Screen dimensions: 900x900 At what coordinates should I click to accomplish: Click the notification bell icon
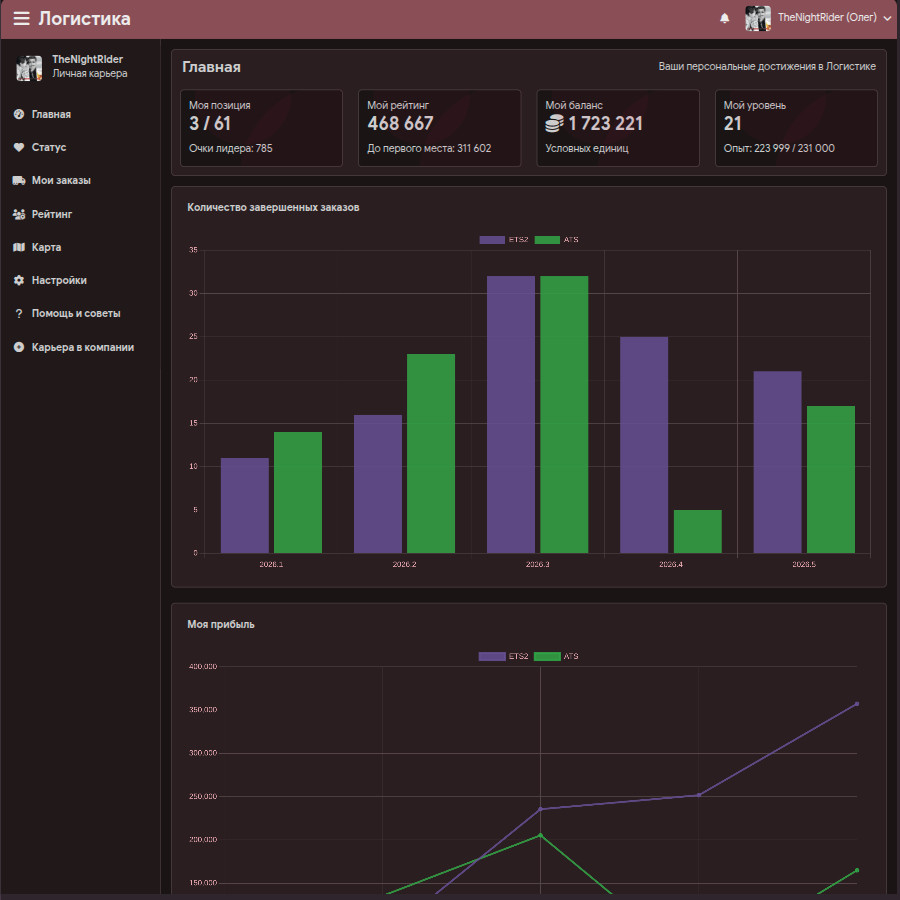click(x=724, y=18)
